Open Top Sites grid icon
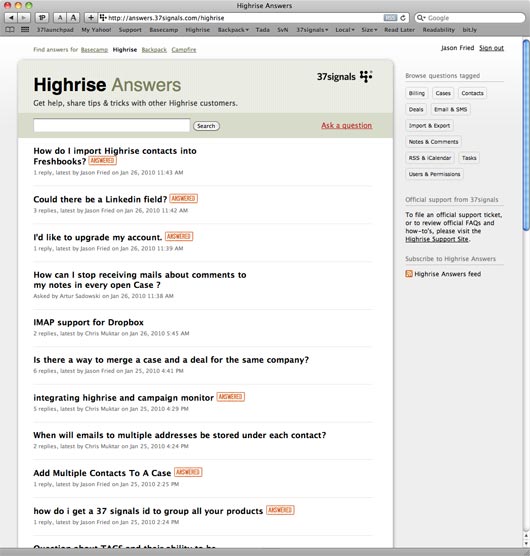Viewport: 530px width, 556px height. tap(25, 30)
